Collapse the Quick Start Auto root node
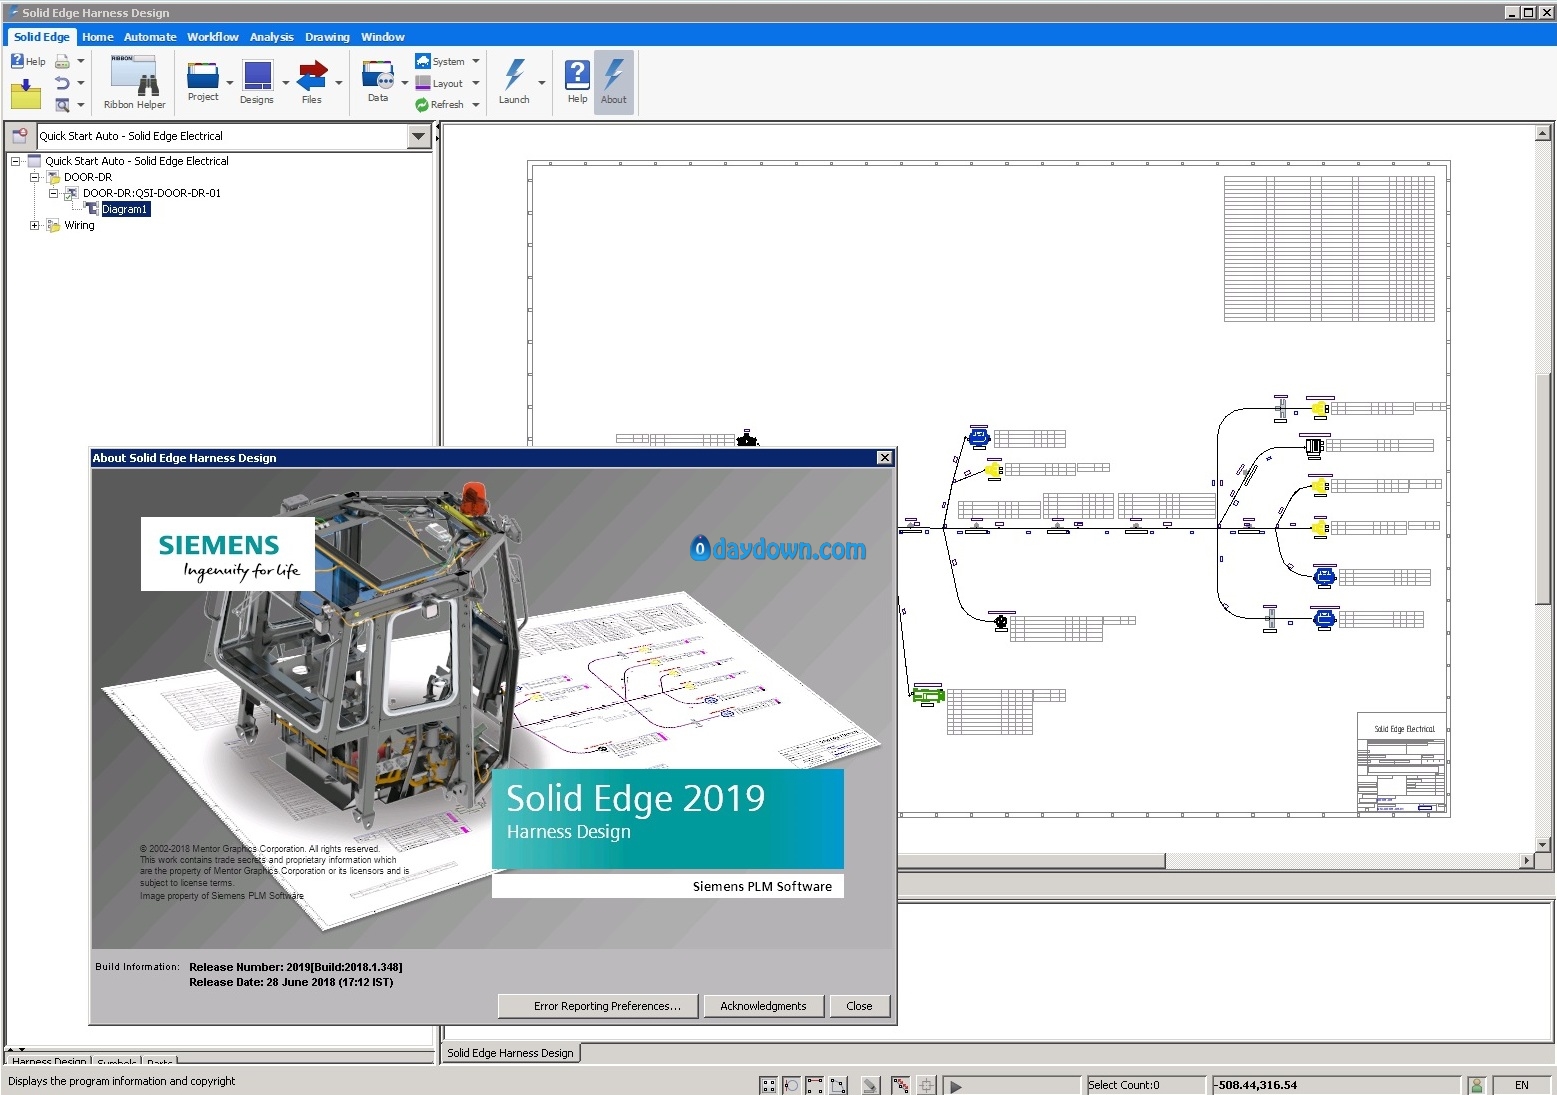The height and width of the screenshot is (1095, 1557). coord(15,161)
